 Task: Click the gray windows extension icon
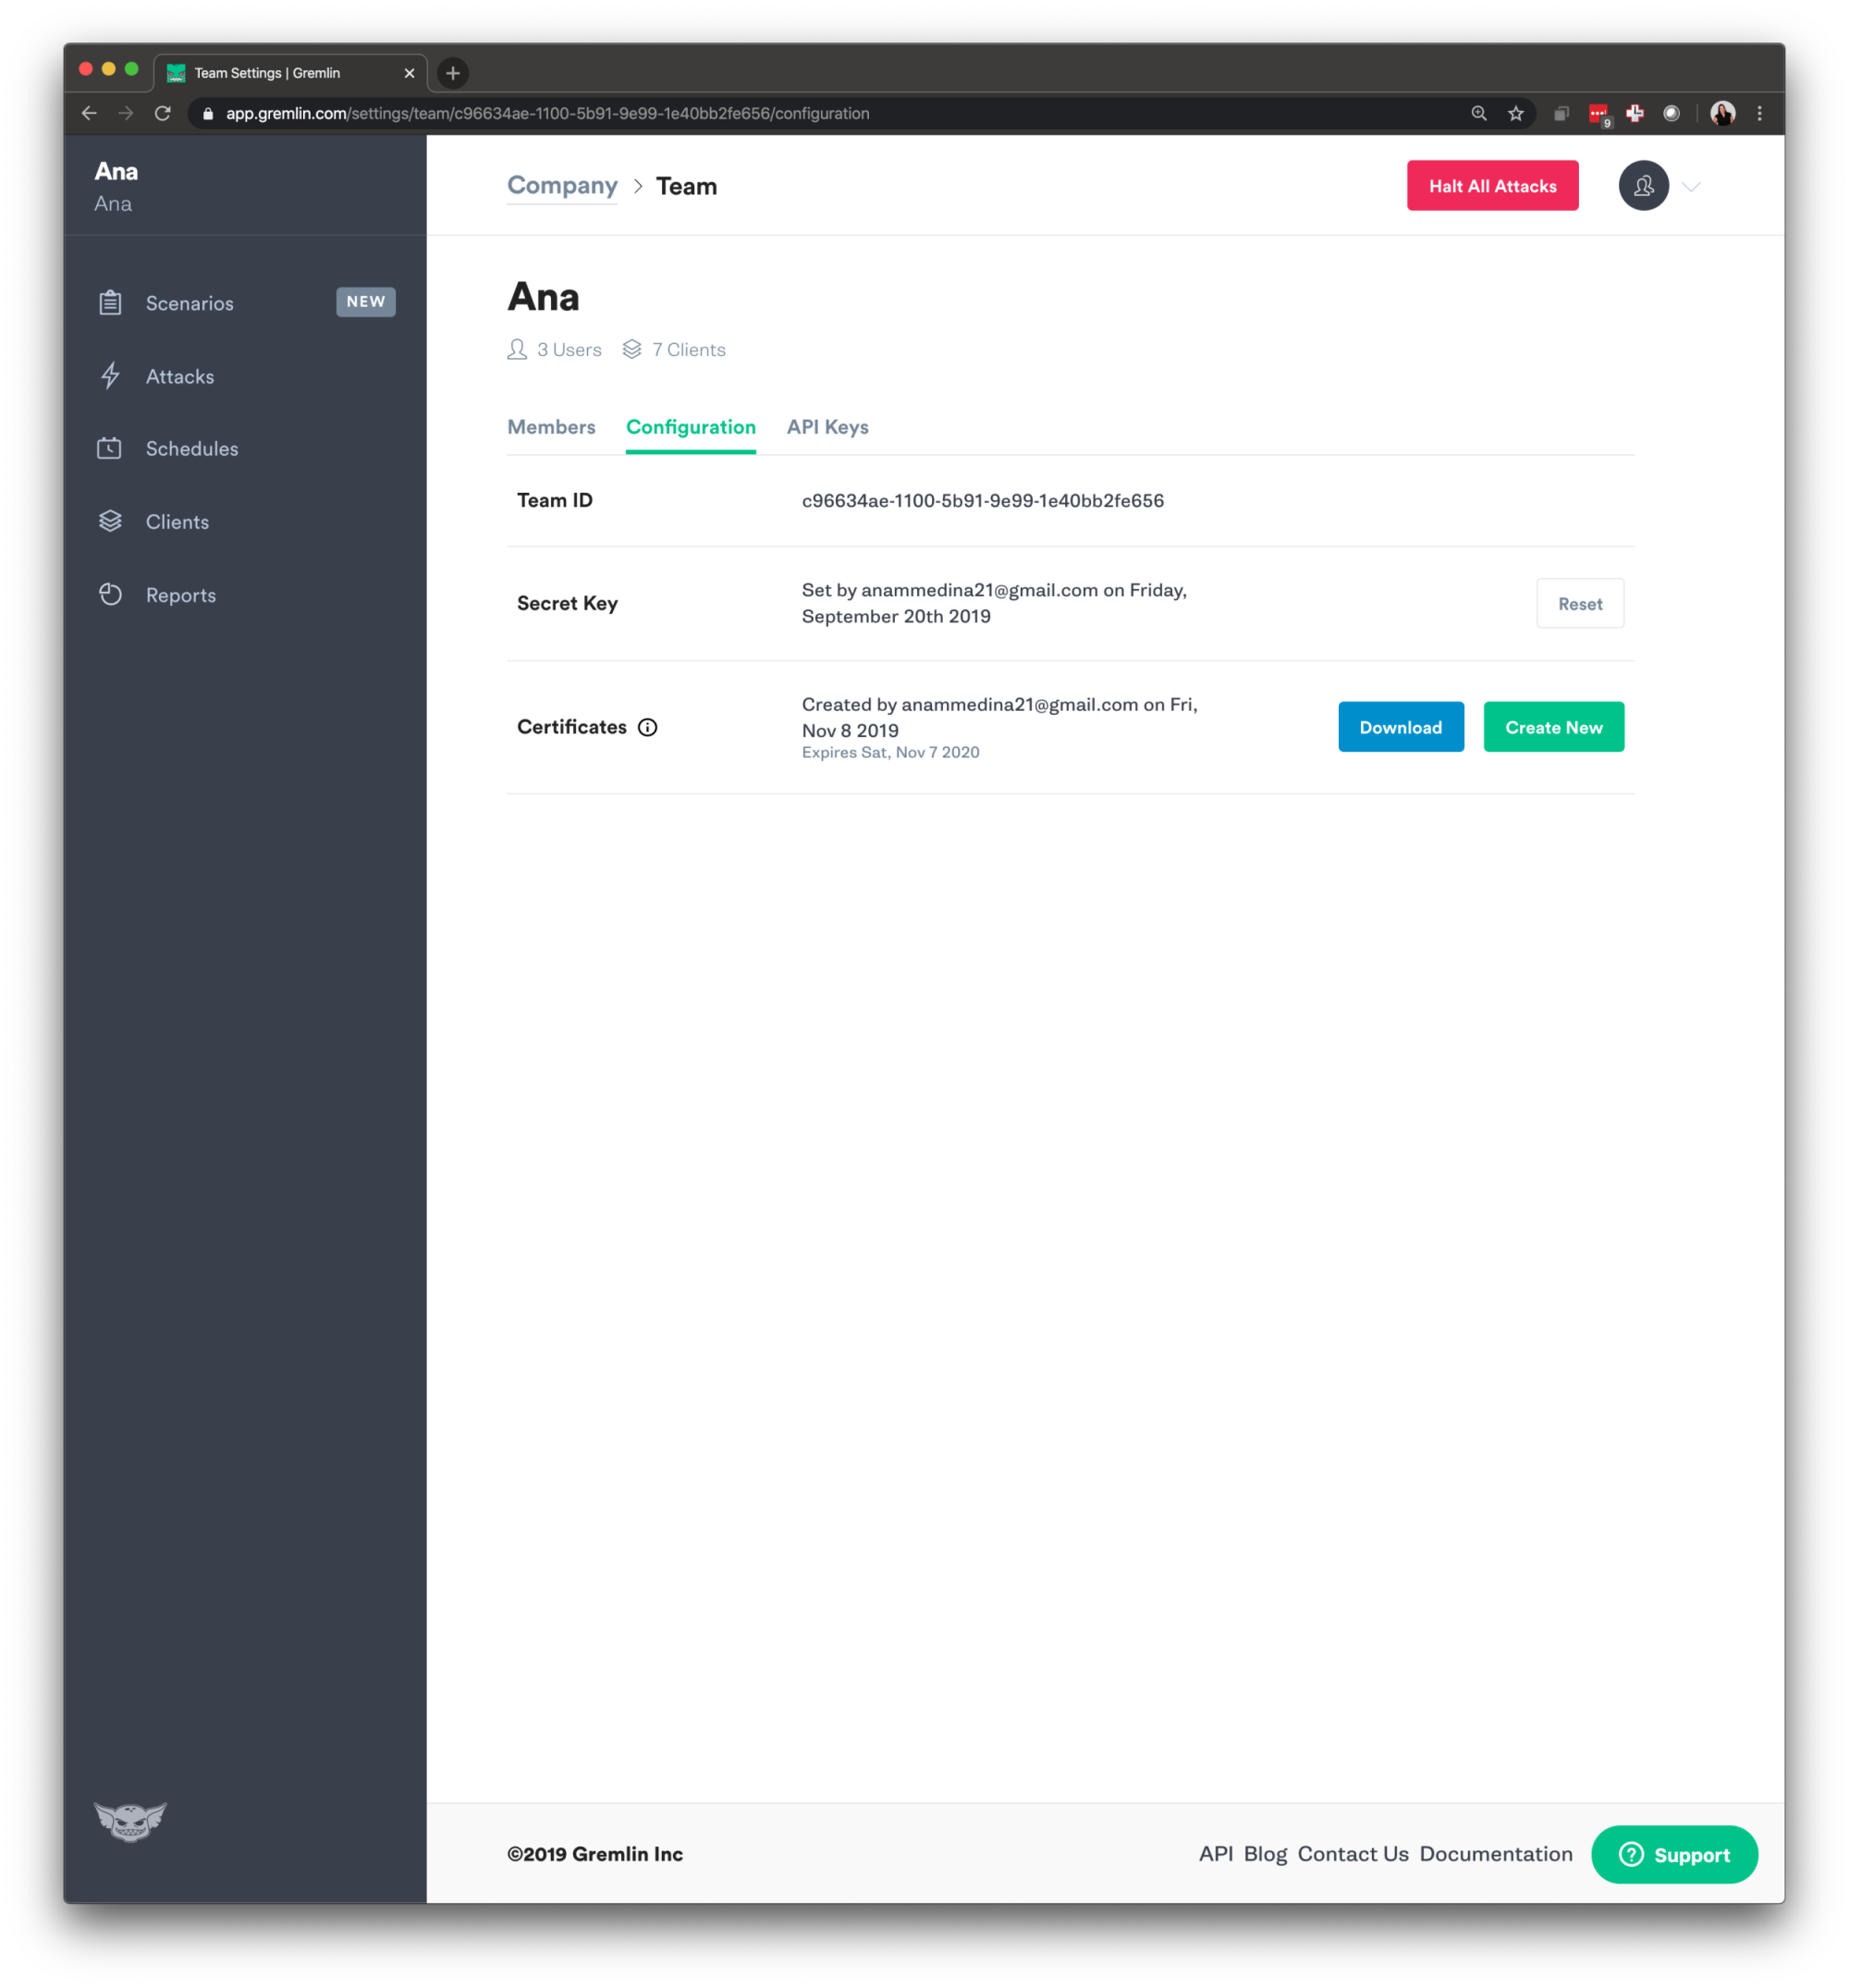coord(1561,113)
